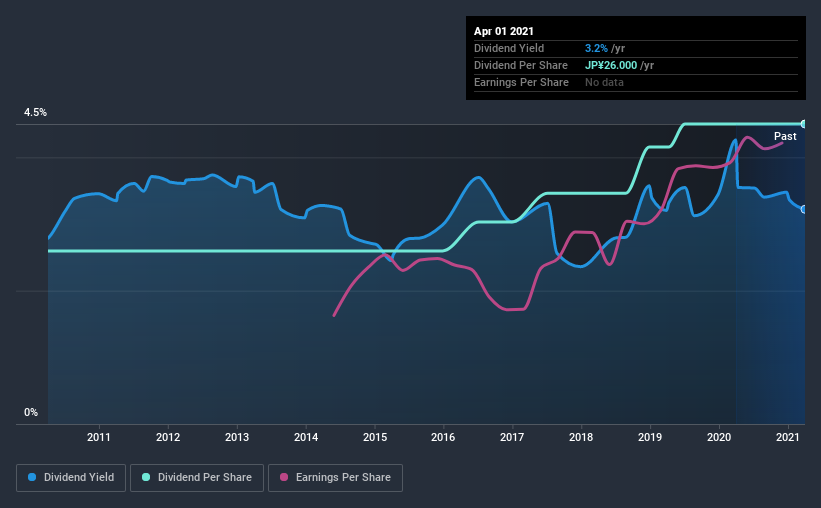
Task: Click the teal endpoint marker at top right
Action: pos(804,124)
